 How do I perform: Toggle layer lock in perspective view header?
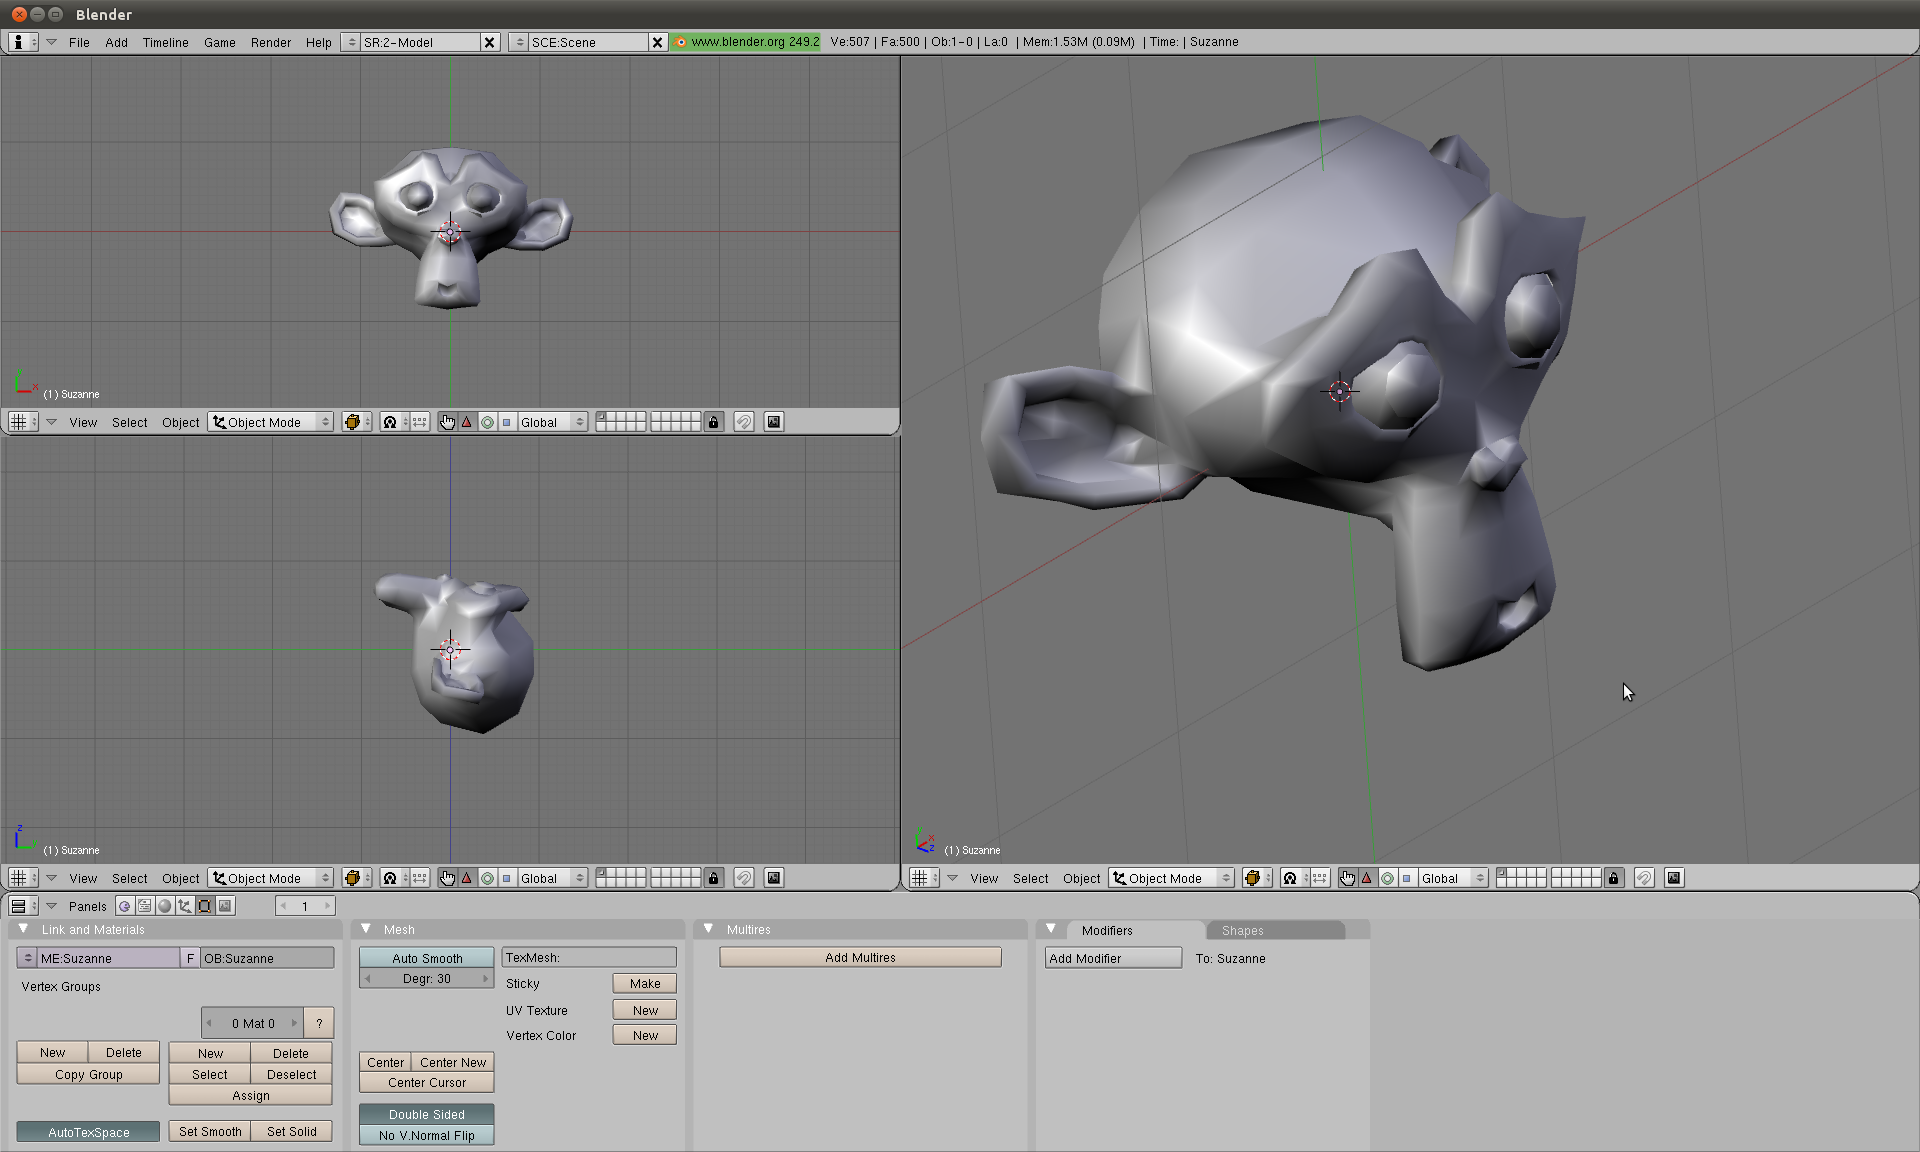1613,878
